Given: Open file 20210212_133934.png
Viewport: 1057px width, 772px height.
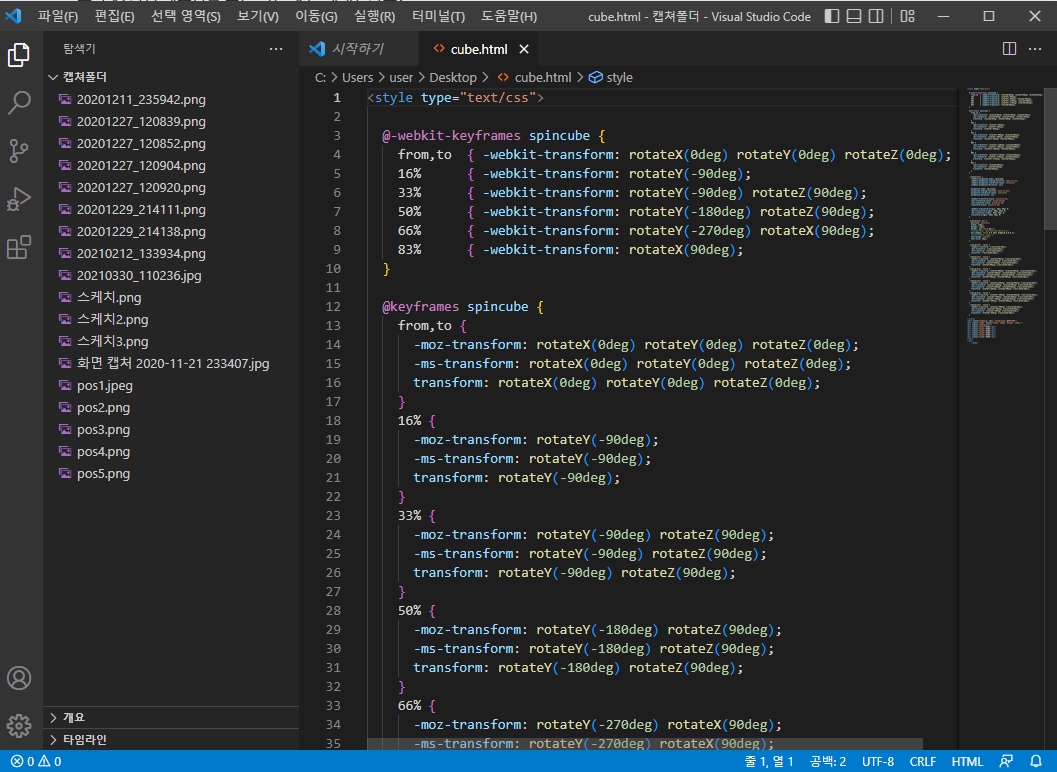Looking at the screenshot, I should tap(171, 254).
